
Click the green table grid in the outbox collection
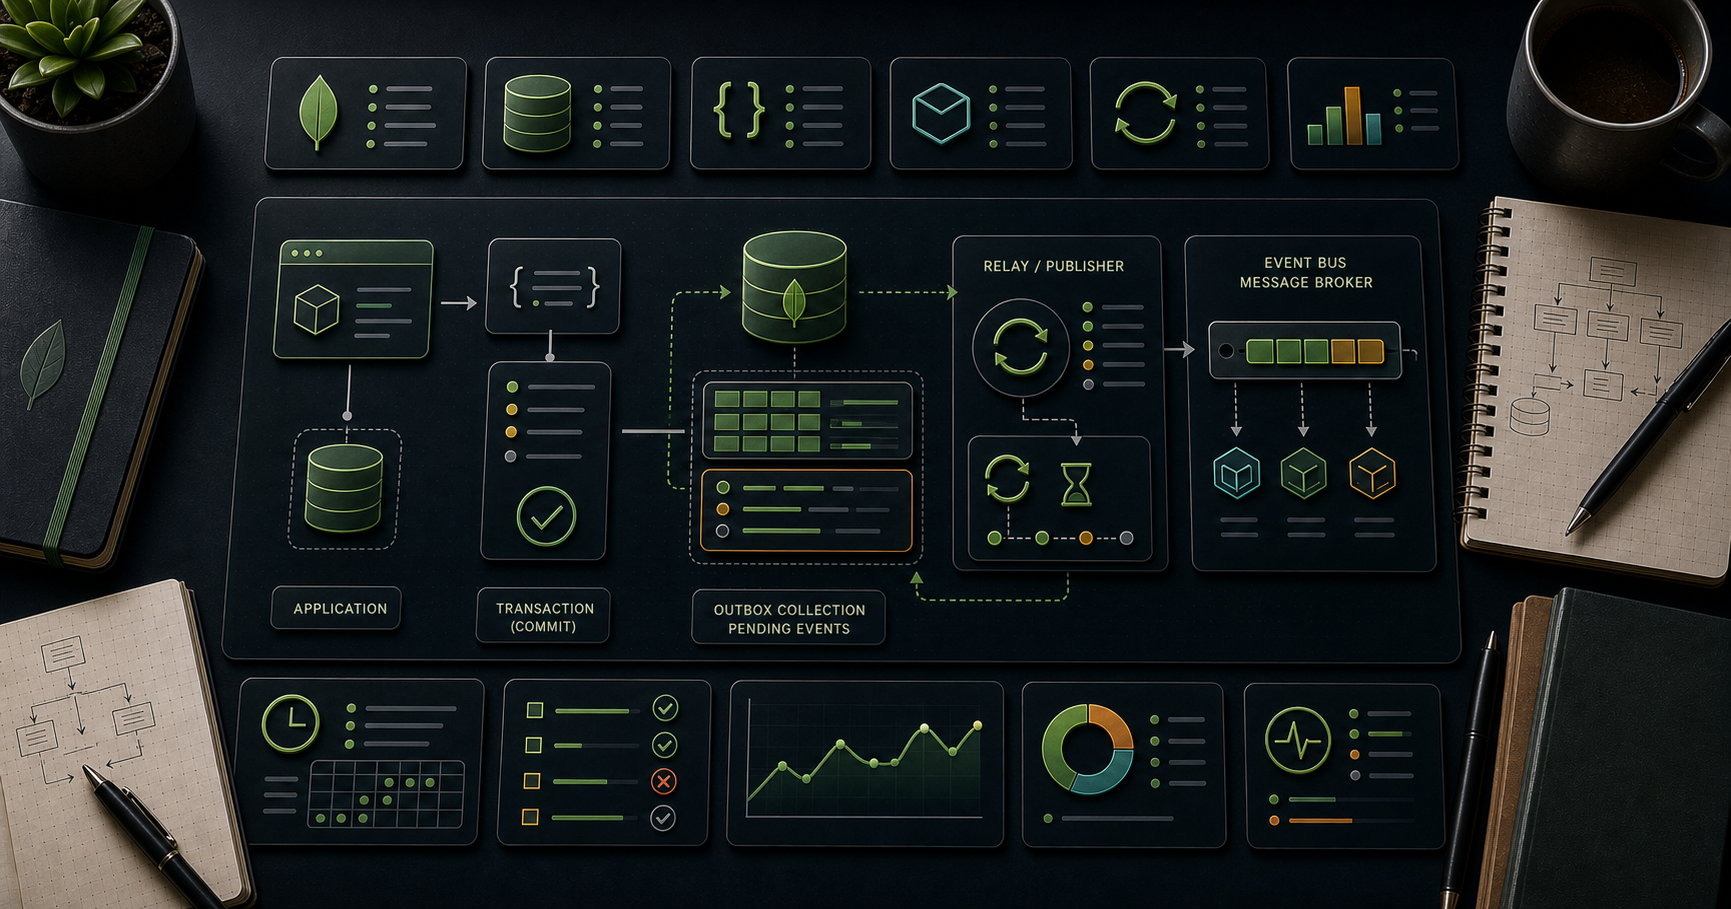pyautogui.click(x=767, y=421)
